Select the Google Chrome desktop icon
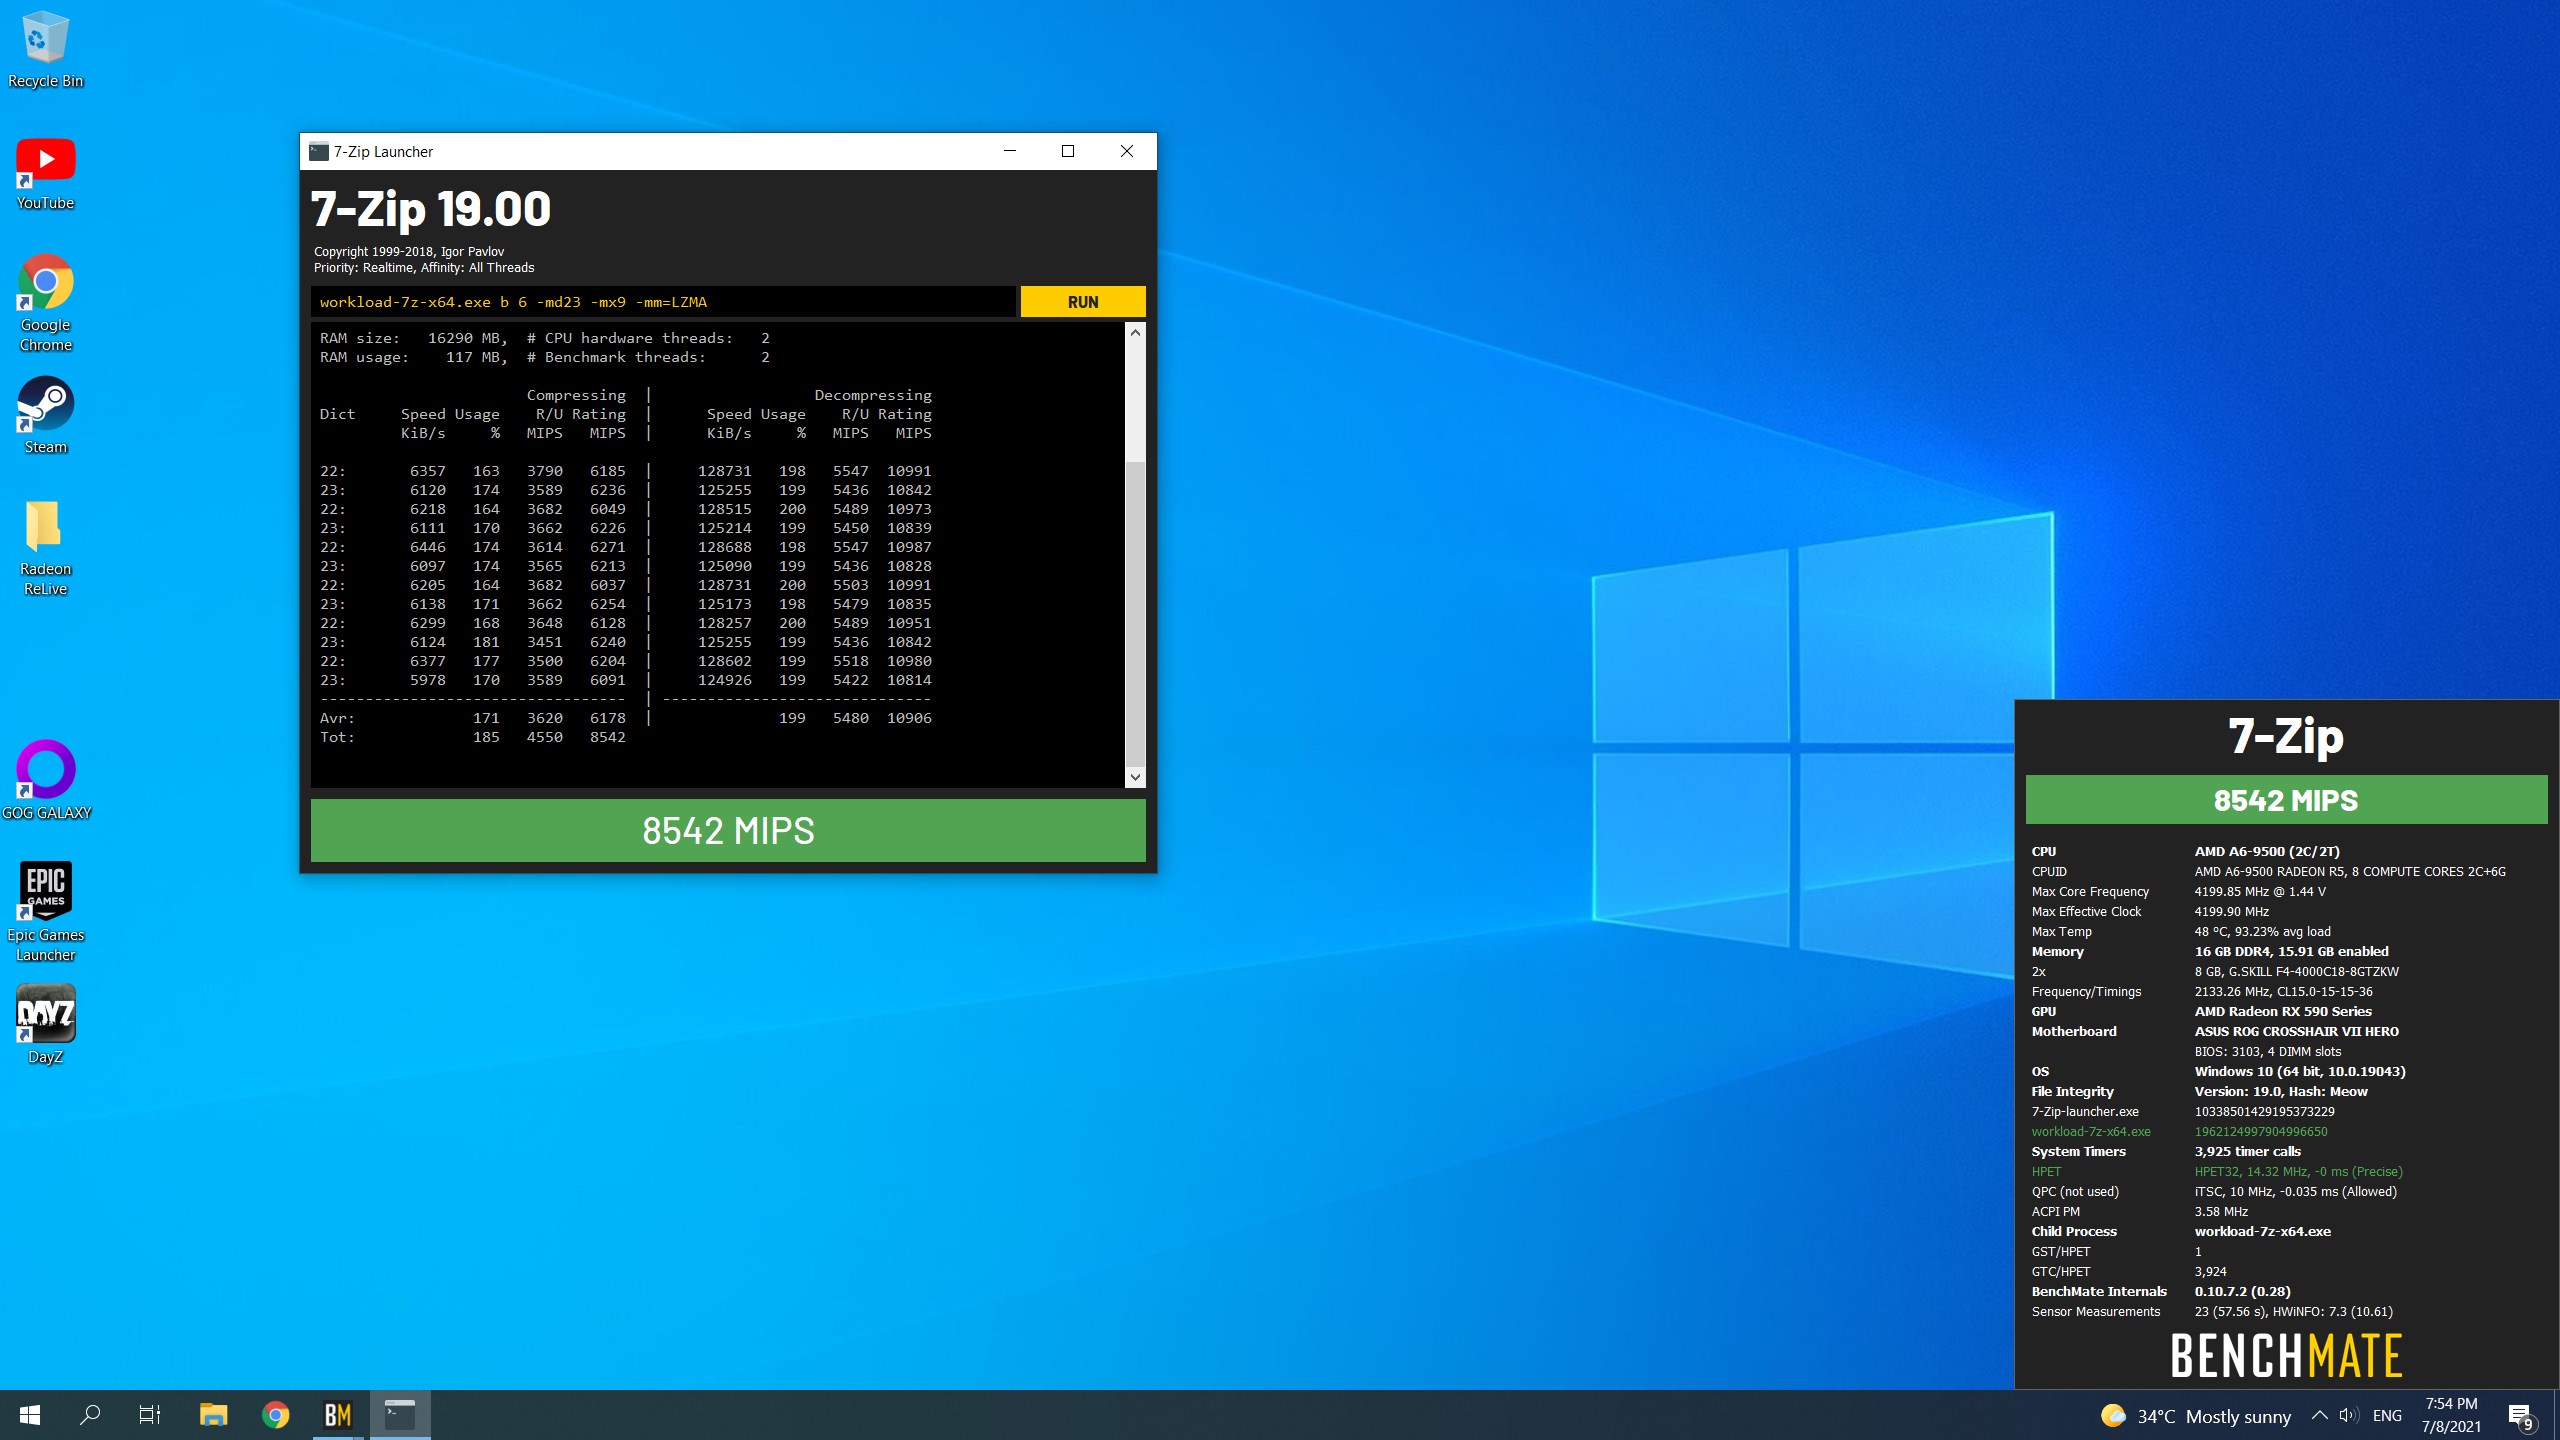Viewport: 2560px width, 1440px height. pyautogui.click(x=45, y=303)
